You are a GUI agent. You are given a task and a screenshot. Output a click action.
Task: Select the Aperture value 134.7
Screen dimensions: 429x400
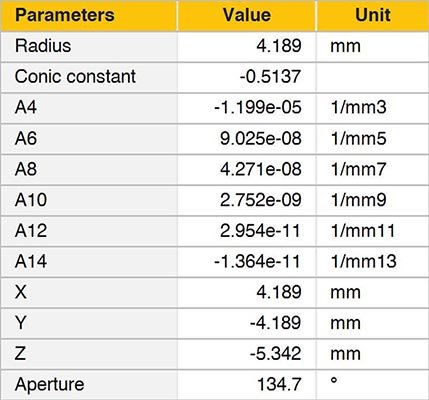(279, 384)
